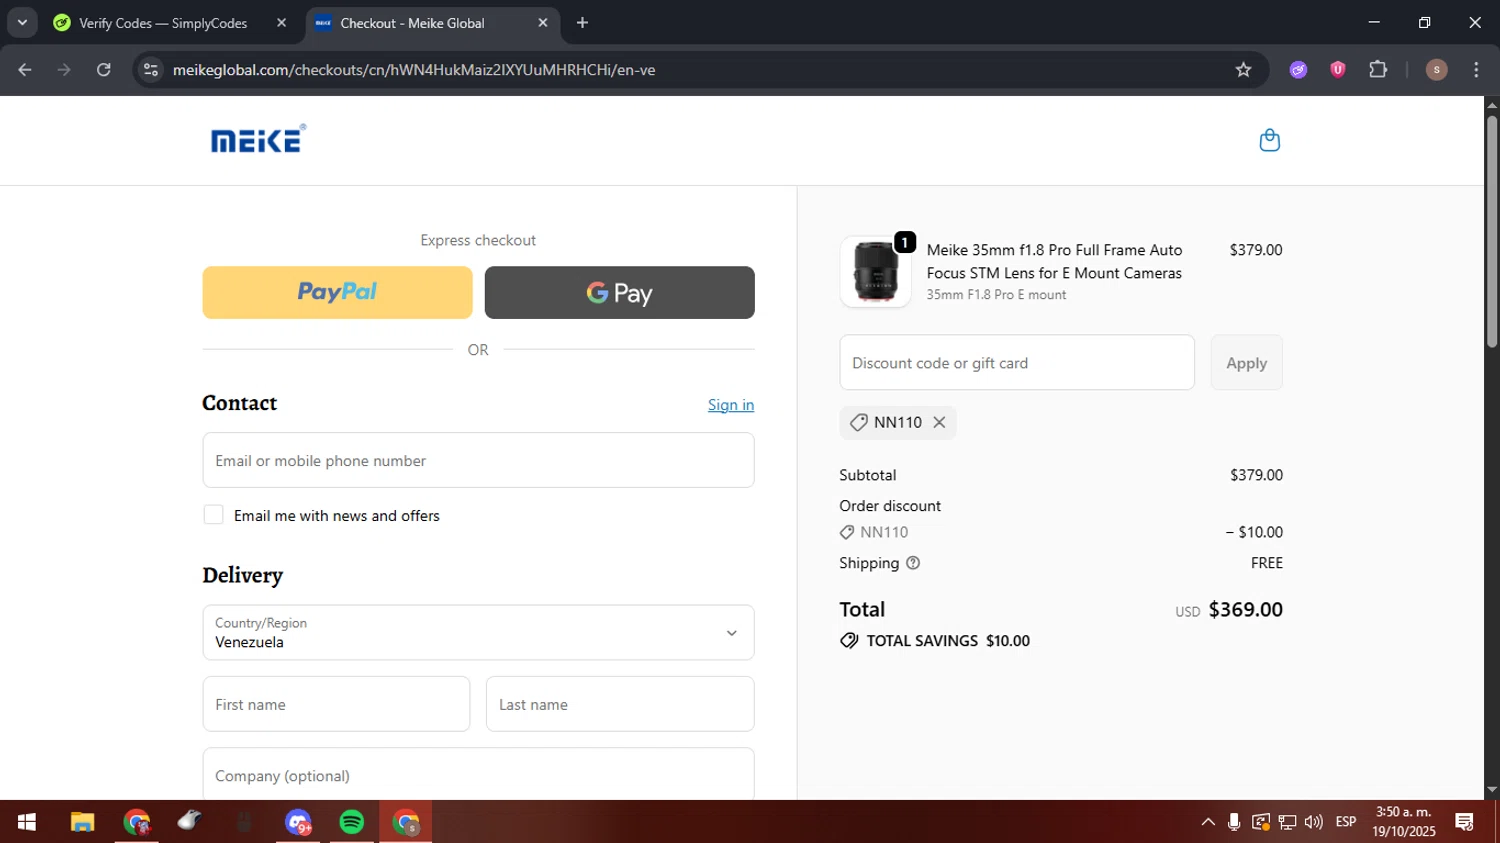
Task: Open the clock showing 3:50 a. m.
Action: pos(1404,822)
